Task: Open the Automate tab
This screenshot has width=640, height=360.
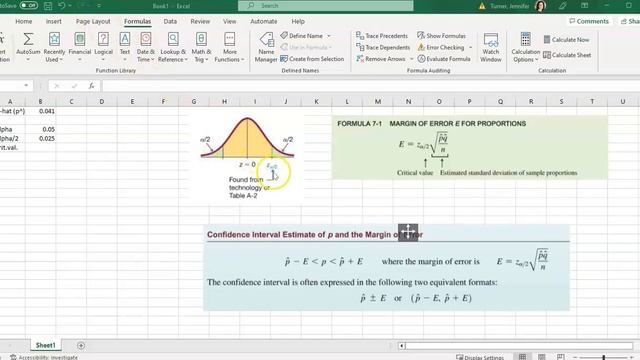Action: (263, 21)
